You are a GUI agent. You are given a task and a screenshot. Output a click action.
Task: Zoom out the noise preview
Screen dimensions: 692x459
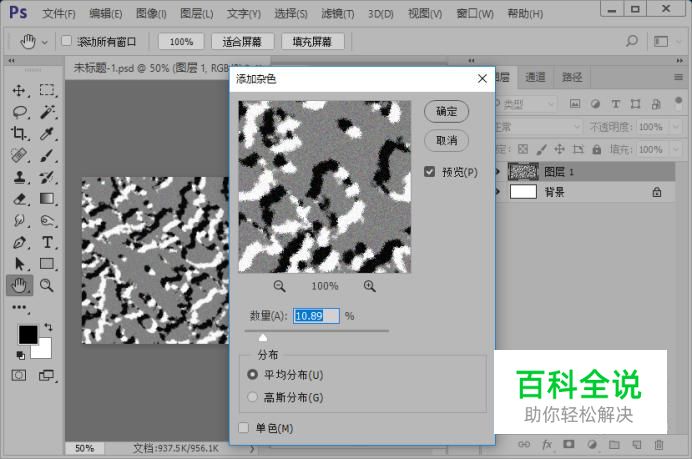pyautogui.click(x=279, y=286)
